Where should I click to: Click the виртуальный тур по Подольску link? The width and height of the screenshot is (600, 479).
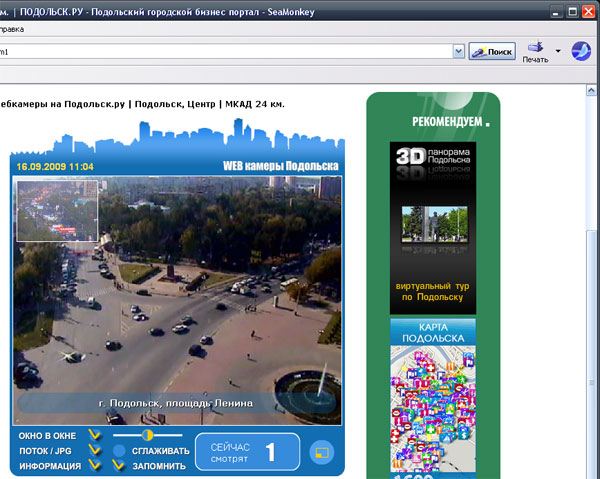click(432, 292)
